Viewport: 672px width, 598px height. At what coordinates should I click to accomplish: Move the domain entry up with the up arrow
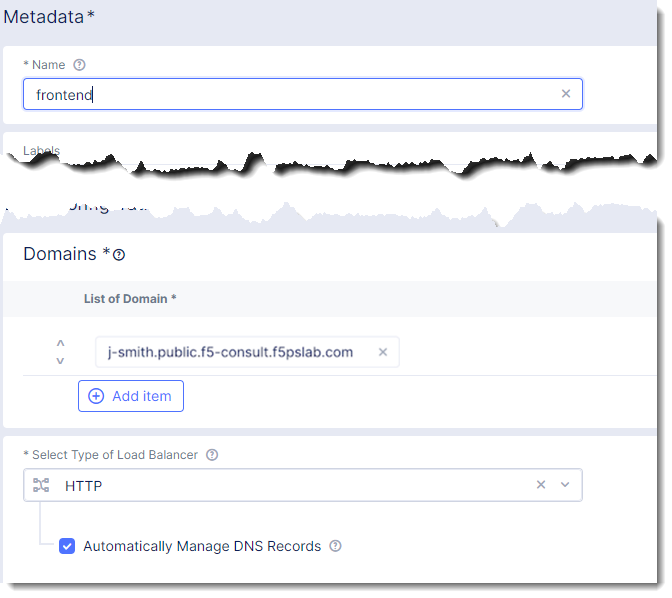coord(60,343)
